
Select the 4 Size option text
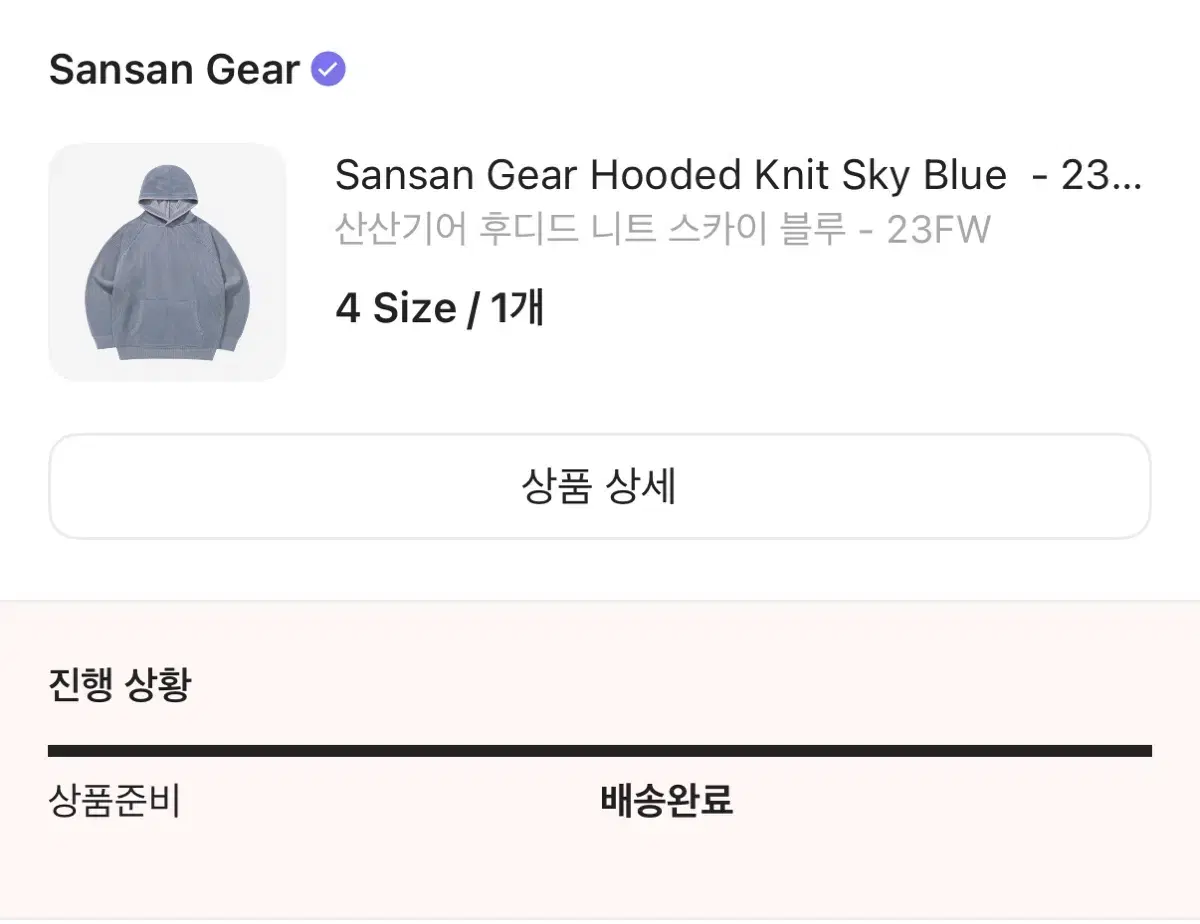coord(396,308)
